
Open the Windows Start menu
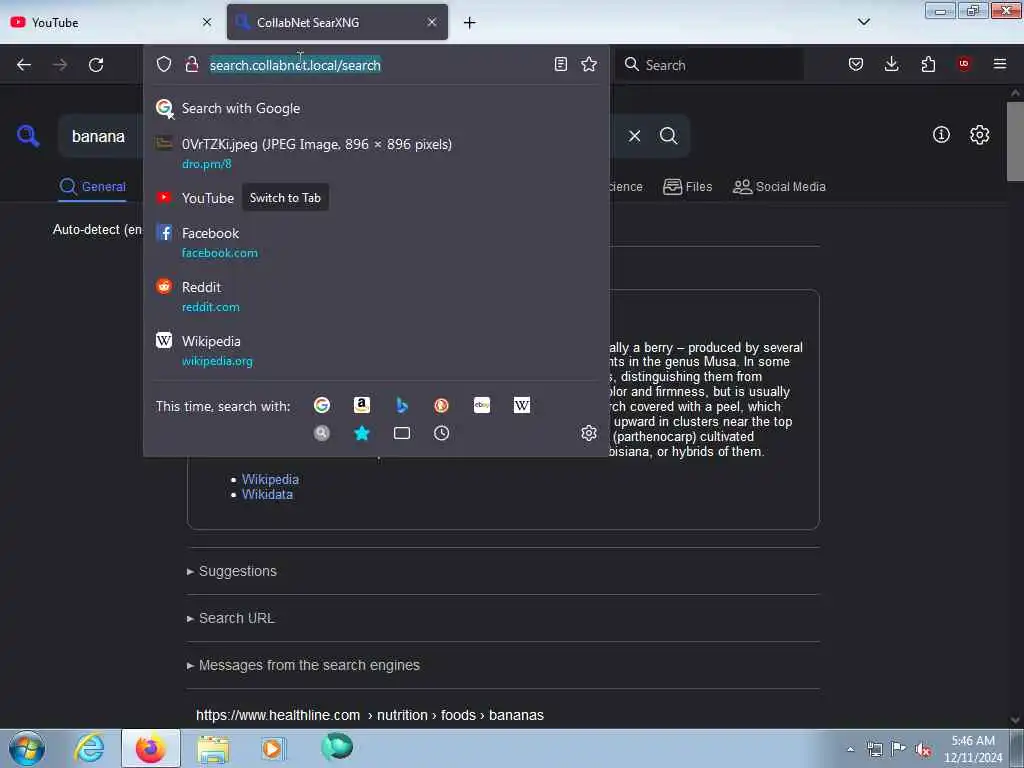(27, 748)
